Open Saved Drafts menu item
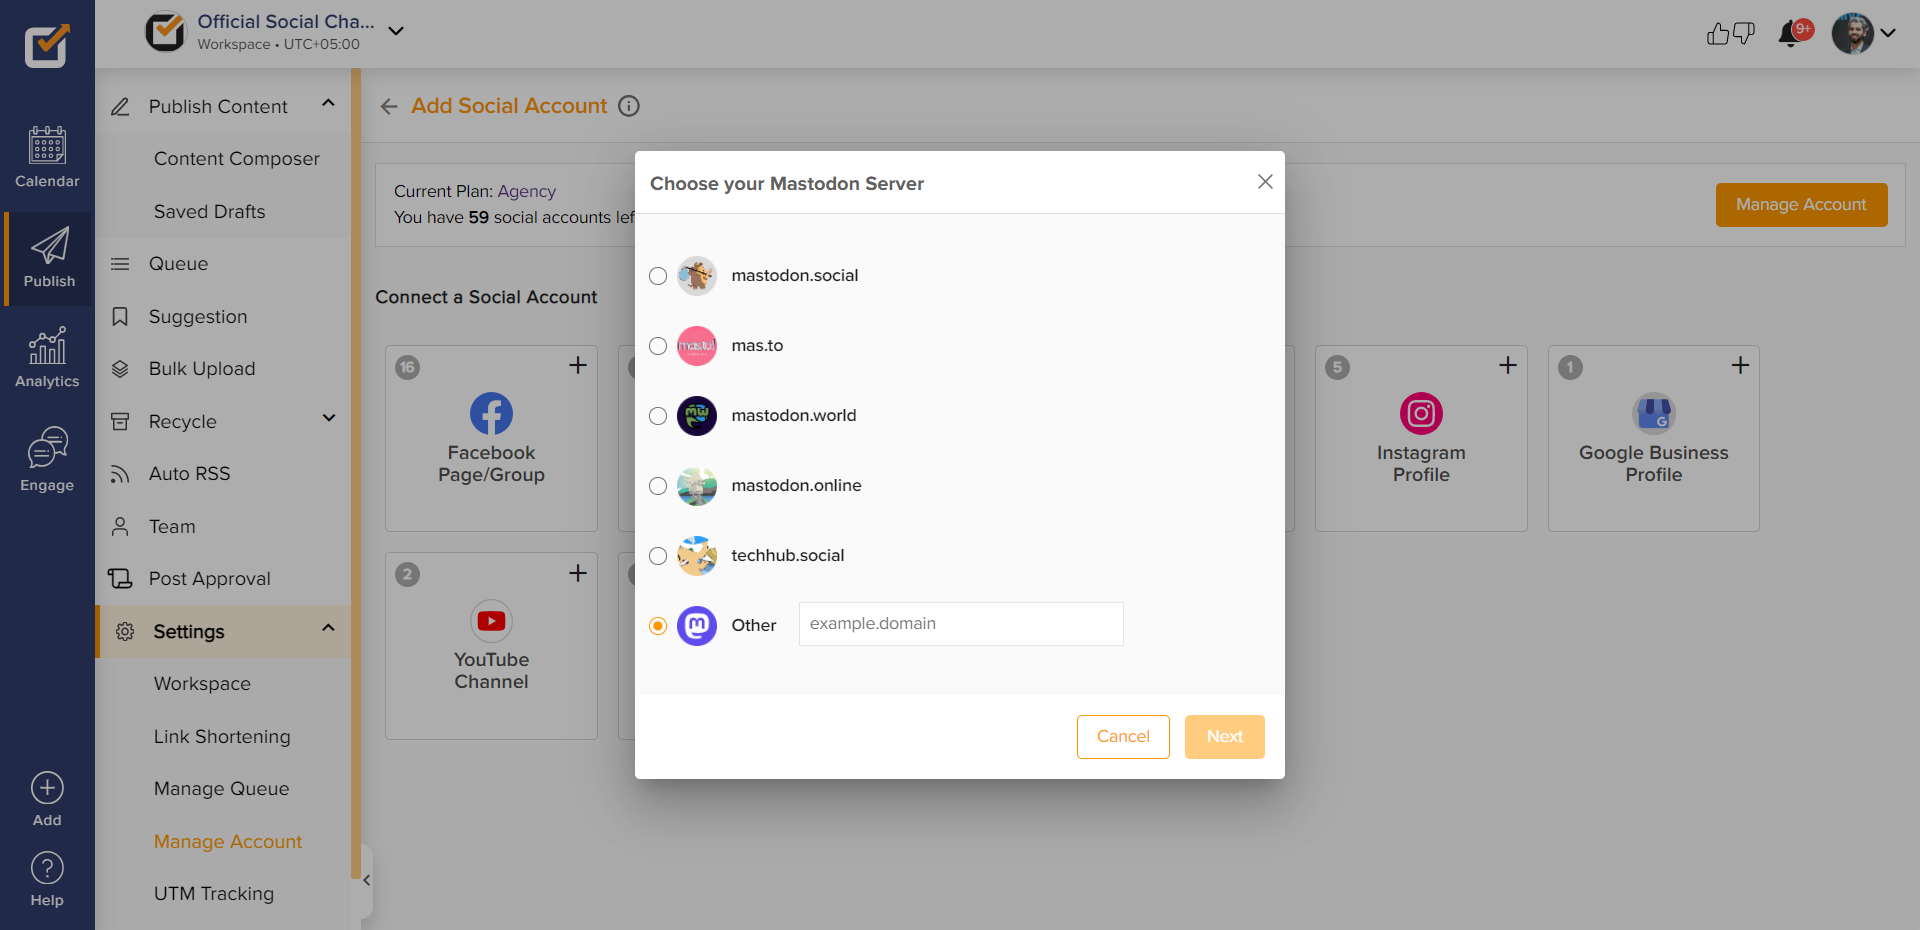Viewport: 1920px width, 930px height. point(210,212)
